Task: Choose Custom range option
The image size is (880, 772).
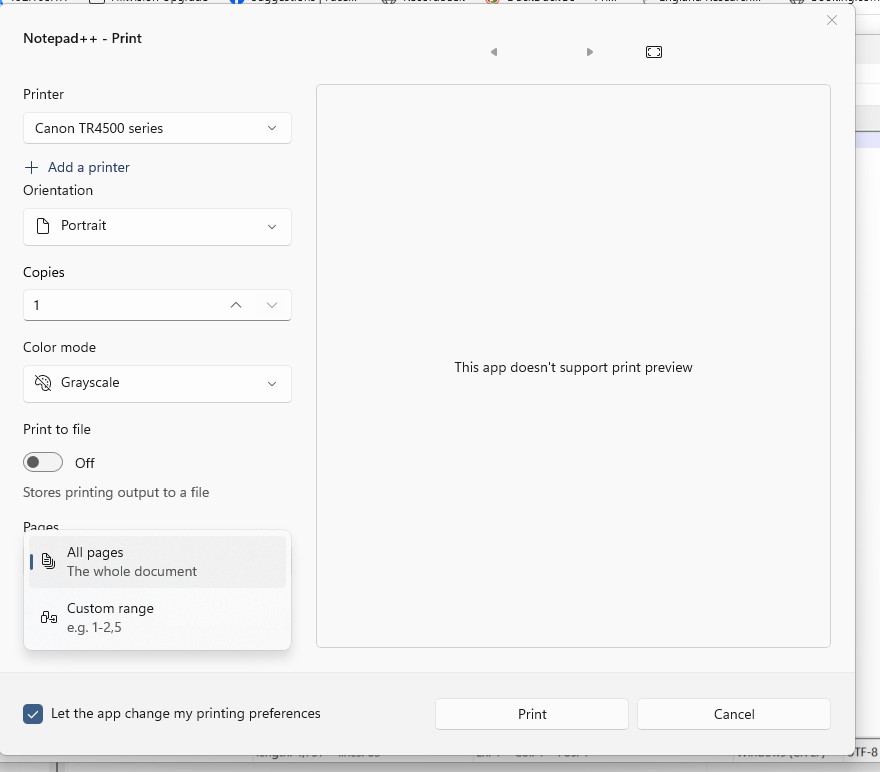Action: (157, 618)
